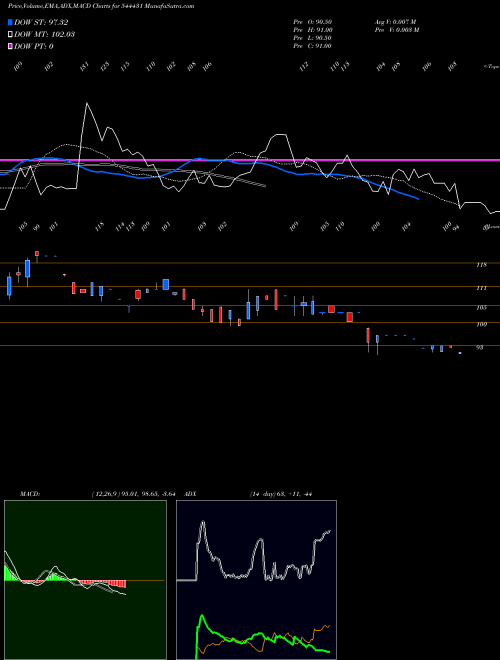The width and height of the screenshot is (500, 660).
Task: Click the ADX '(14 day) 68, +11, -44' values
Action: click(x=280, y=494)
